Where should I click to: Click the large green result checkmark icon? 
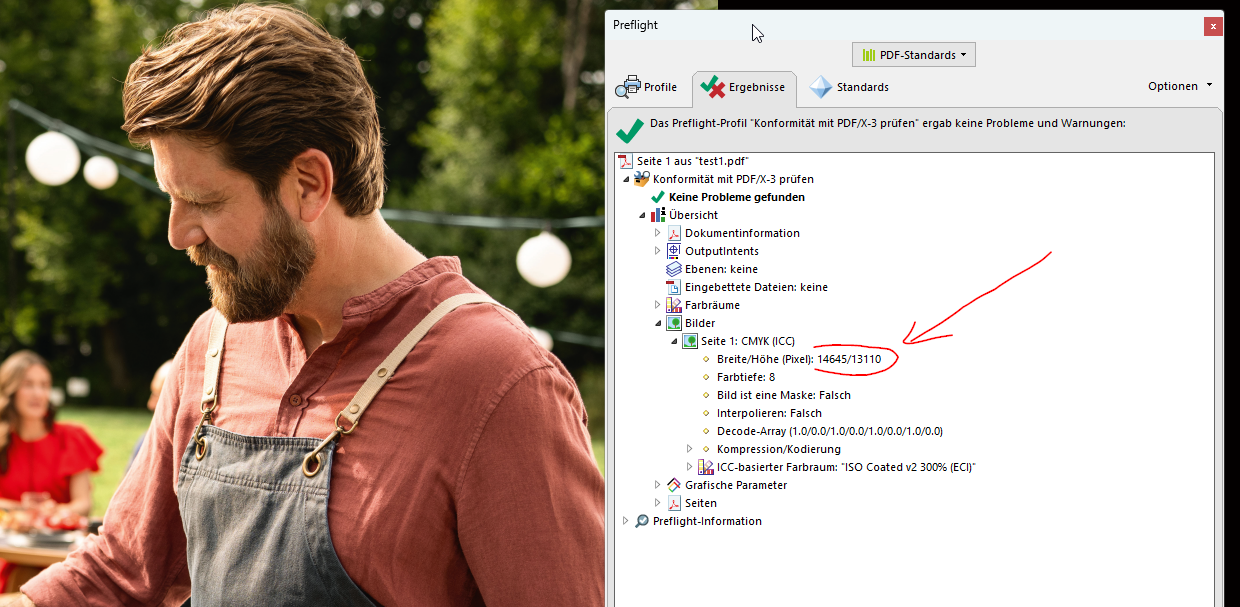tap(630, 130)
